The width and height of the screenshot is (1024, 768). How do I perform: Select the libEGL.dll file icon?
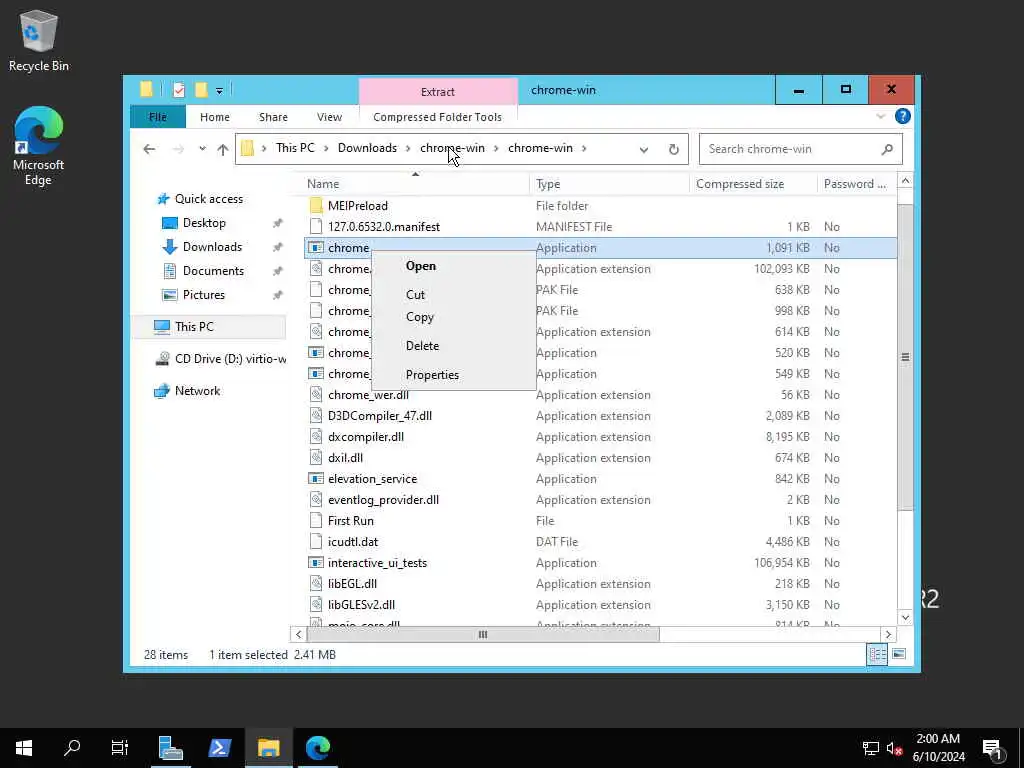coord(316,584)
